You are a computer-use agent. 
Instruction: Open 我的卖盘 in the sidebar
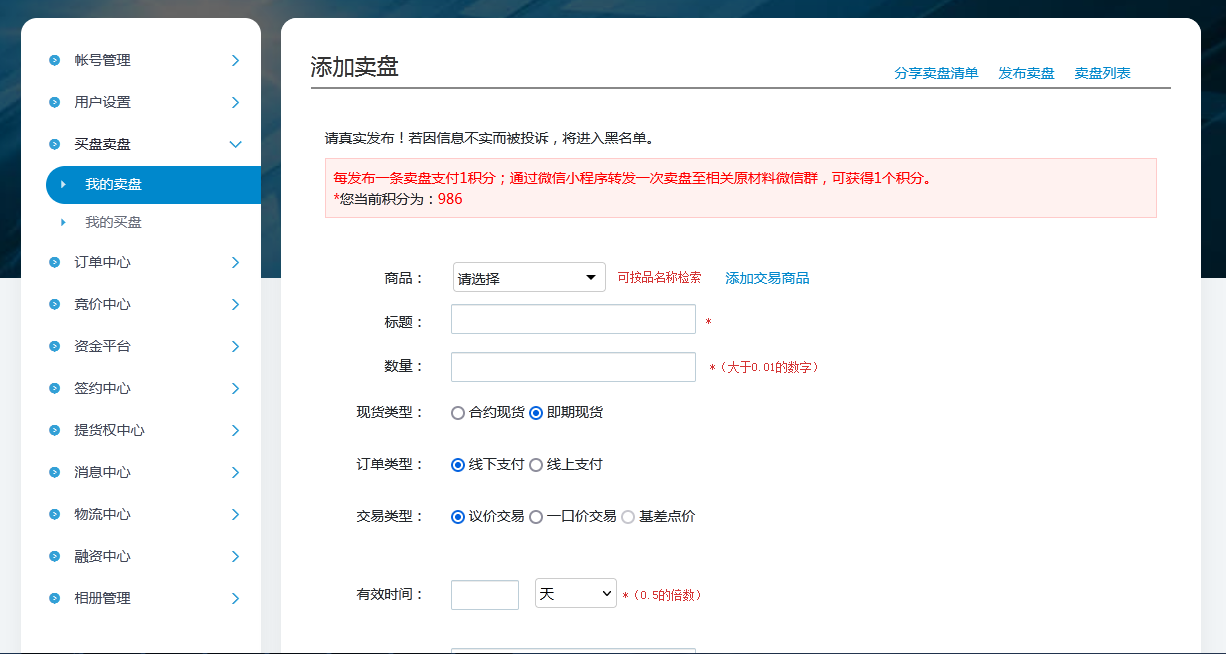point(113,184)
